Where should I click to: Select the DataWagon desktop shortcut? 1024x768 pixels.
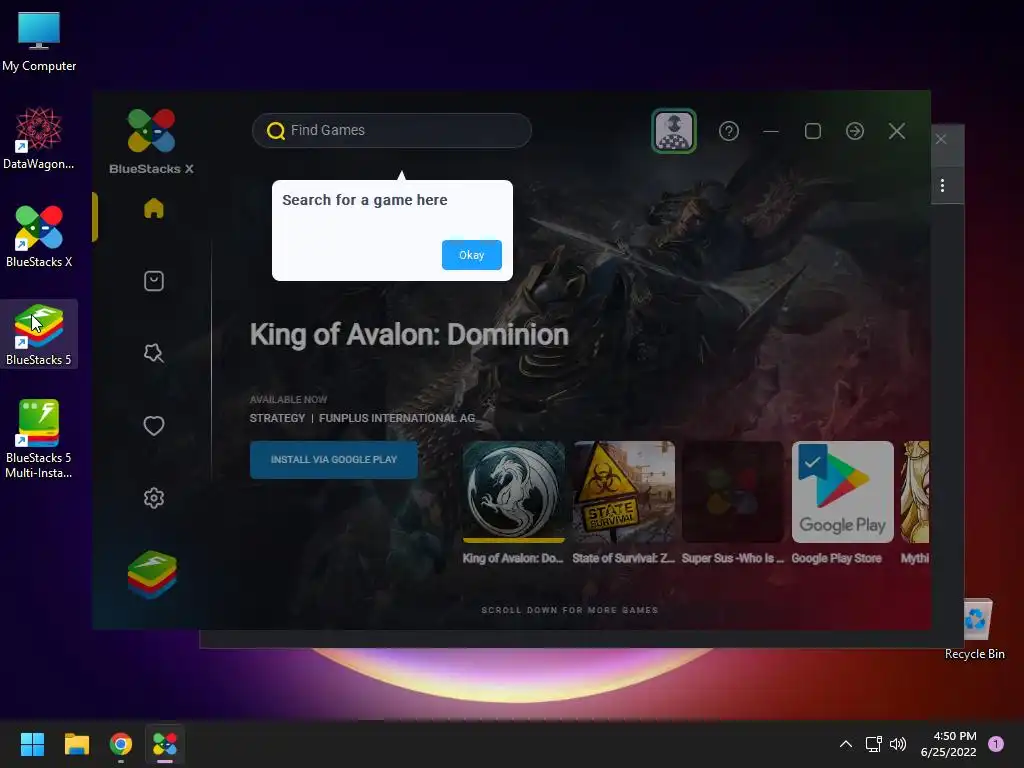(39, 138)
